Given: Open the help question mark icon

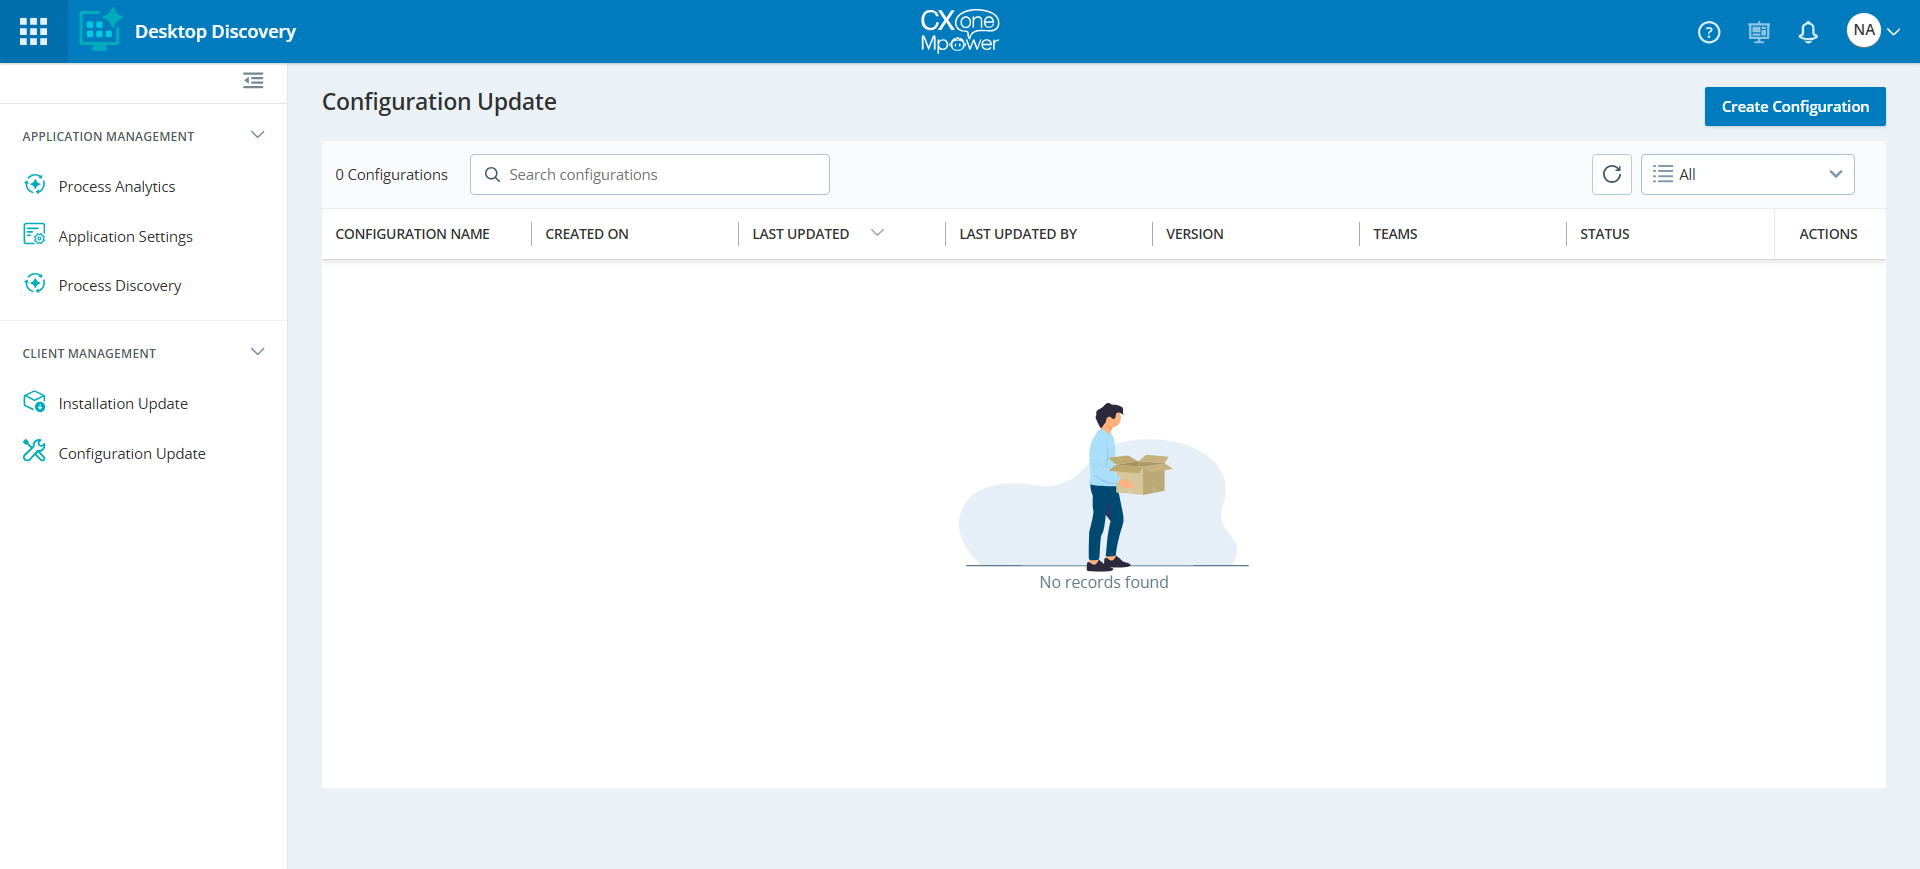Looking at the screenshot, I should pyautogui.click(x=1709, y=32).
